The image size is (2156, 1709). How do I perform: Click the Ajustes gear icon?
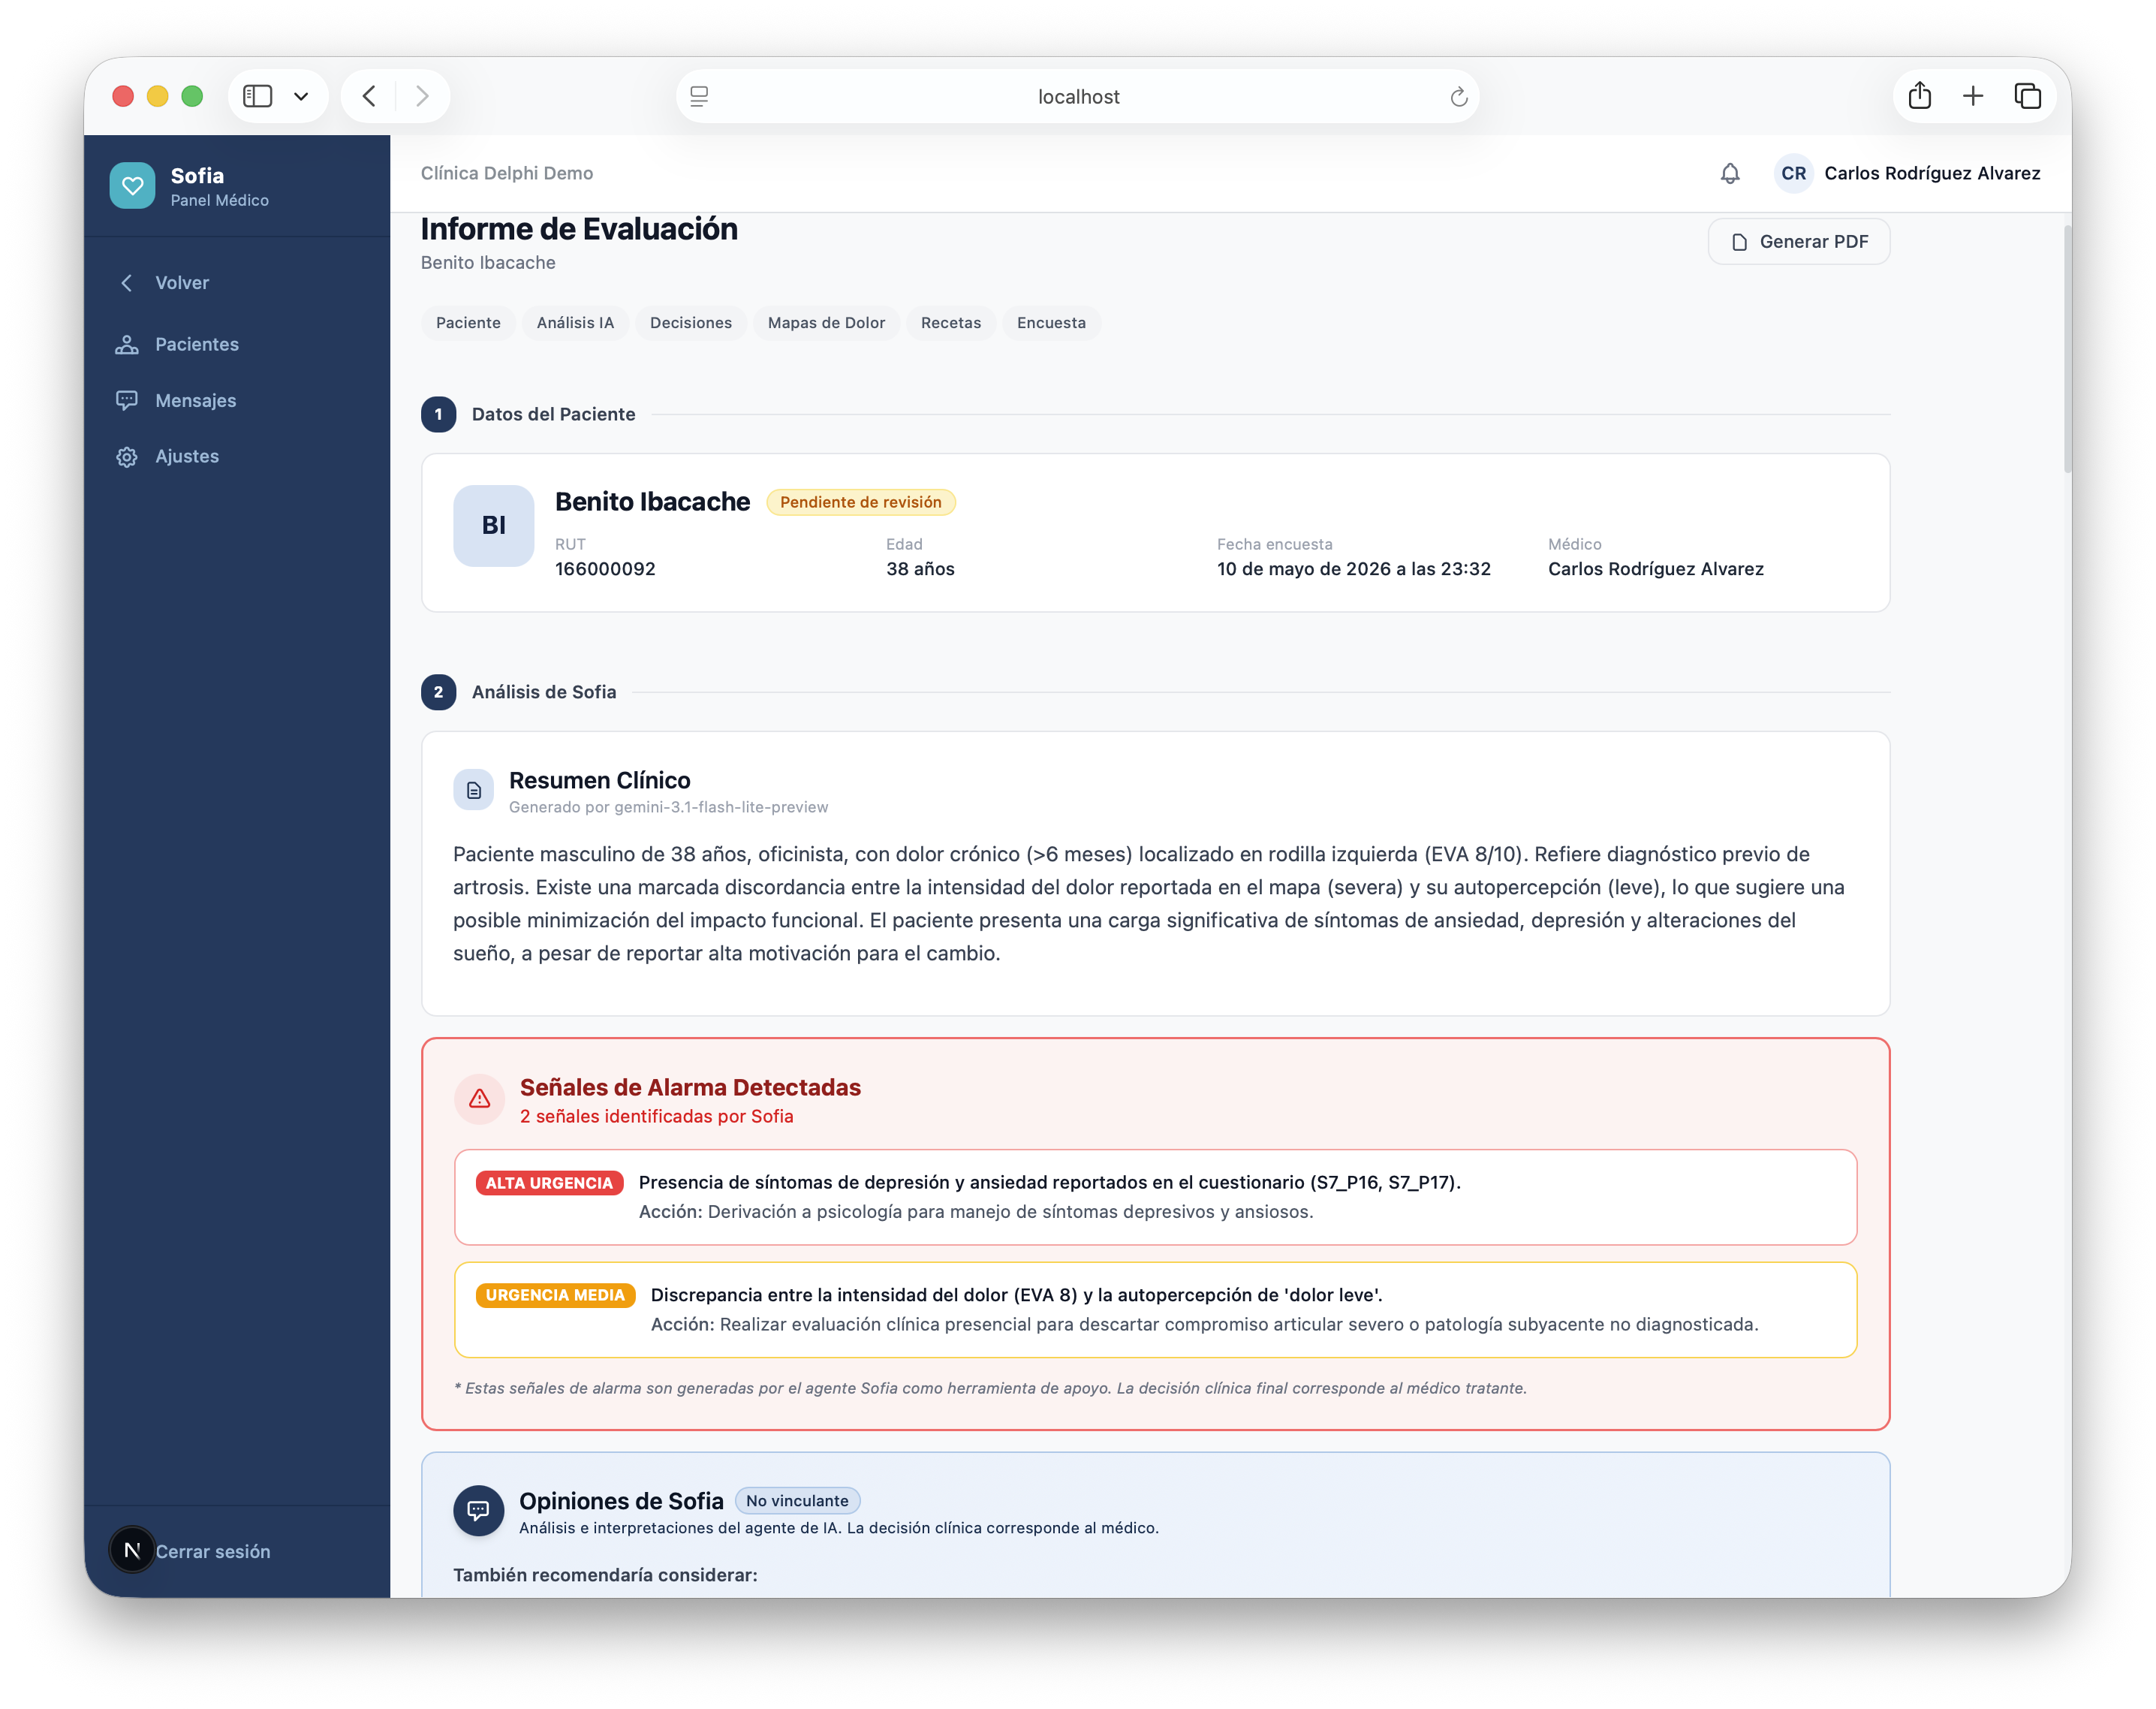coord(127,457)
